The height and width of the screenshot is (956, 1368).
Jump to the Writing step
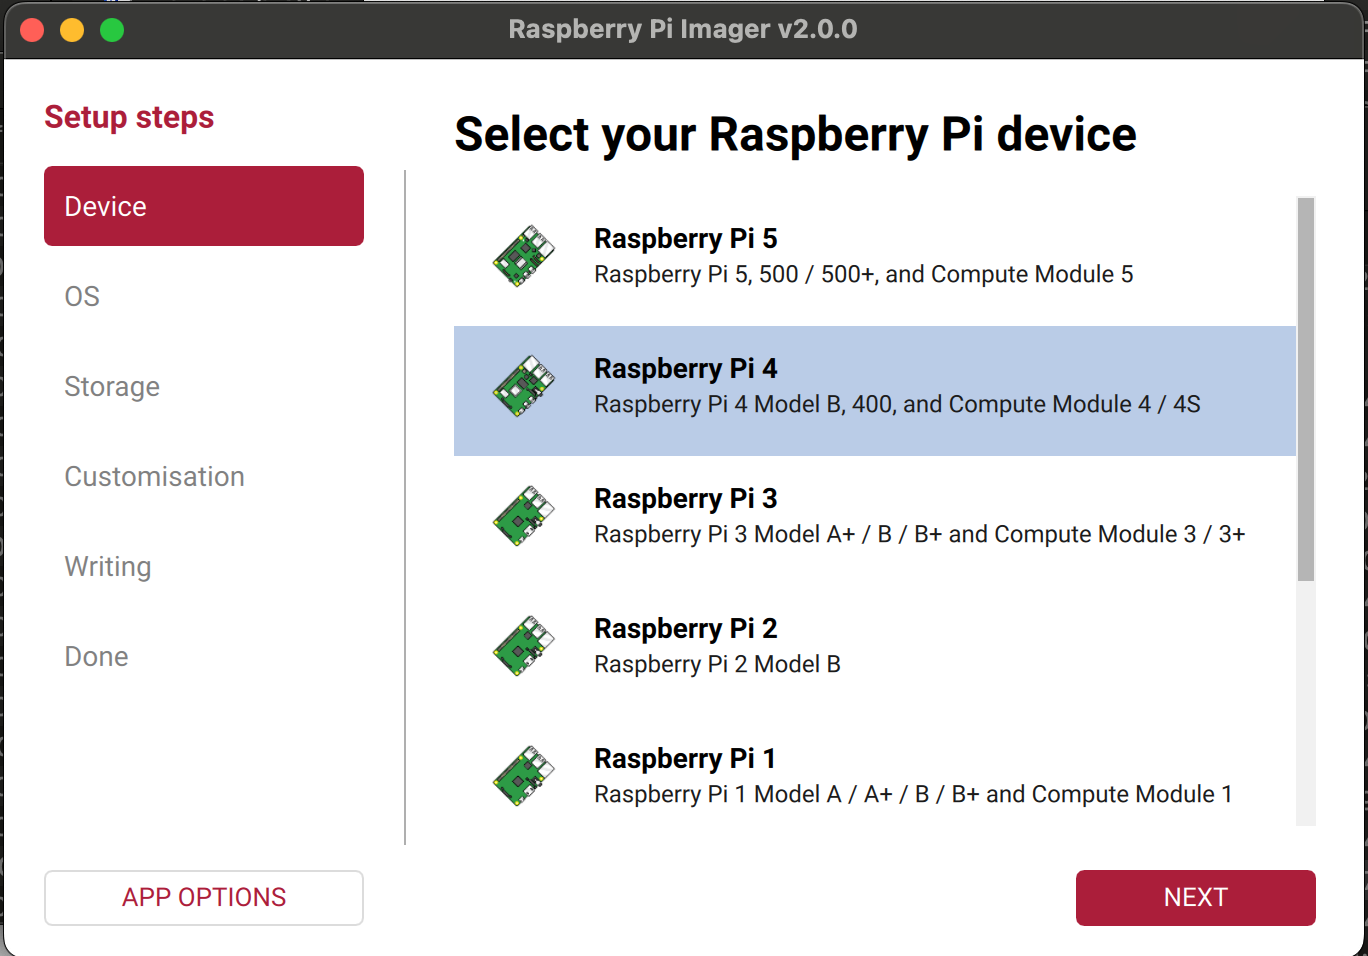click(x=108, y=567)
